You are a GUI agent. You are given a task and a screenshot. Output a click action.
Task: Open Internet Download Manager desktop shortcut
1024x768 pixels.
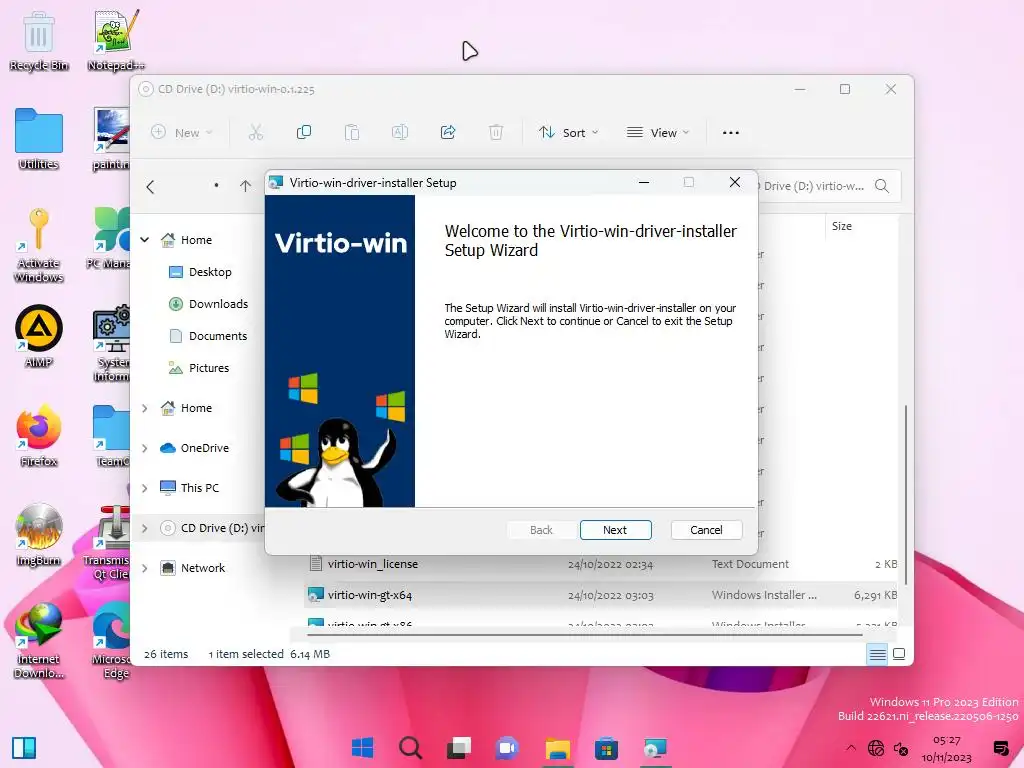[39, 640]
